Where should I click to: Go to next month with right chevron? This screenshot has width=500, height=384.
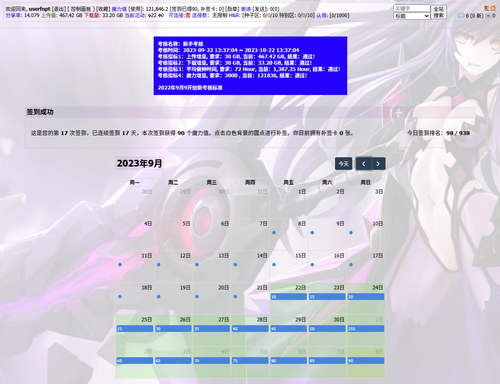tap(378, 164)
